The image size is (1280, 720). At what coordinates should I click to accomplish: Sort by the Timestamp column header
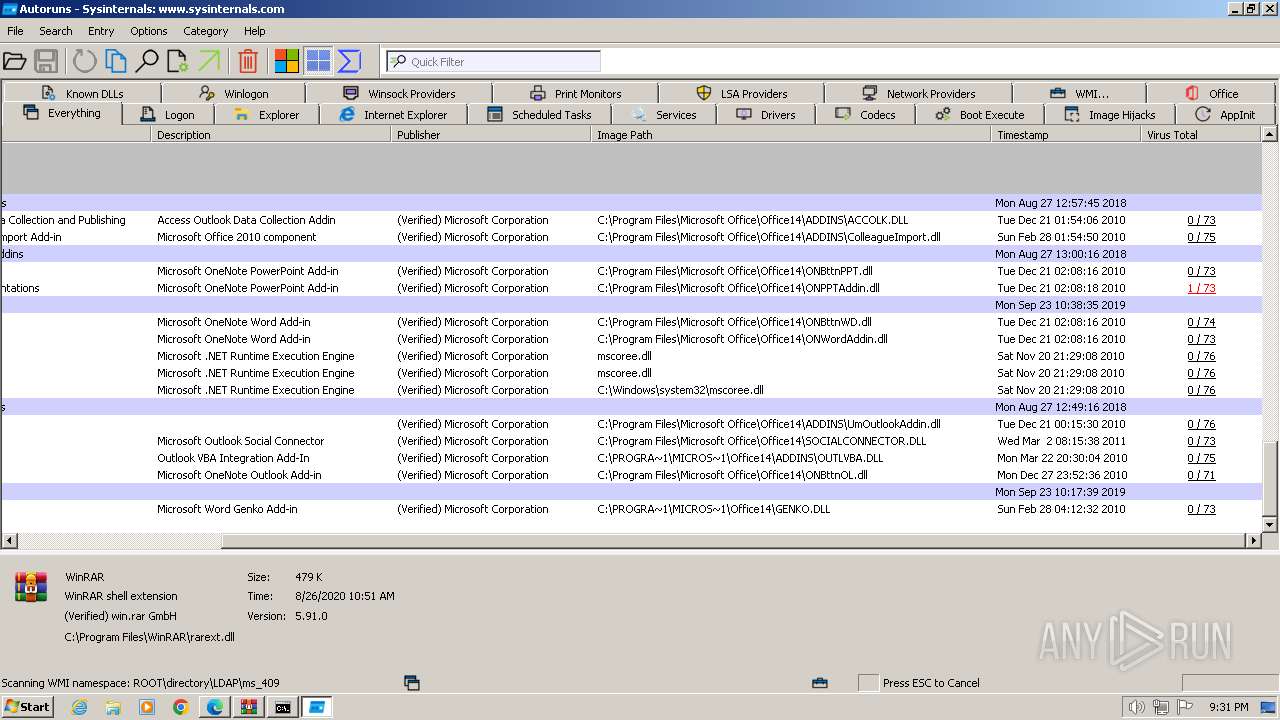pyautogui.click(x=1066, y=134)
